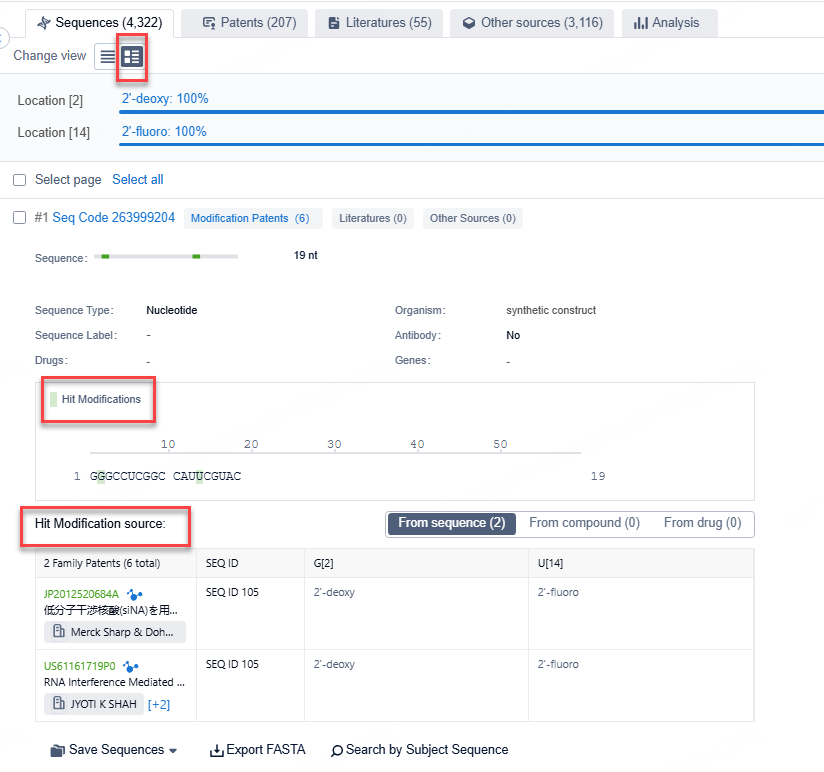Click the left panel collapse handle
824x772 pixels.
[x=3, y=38]
